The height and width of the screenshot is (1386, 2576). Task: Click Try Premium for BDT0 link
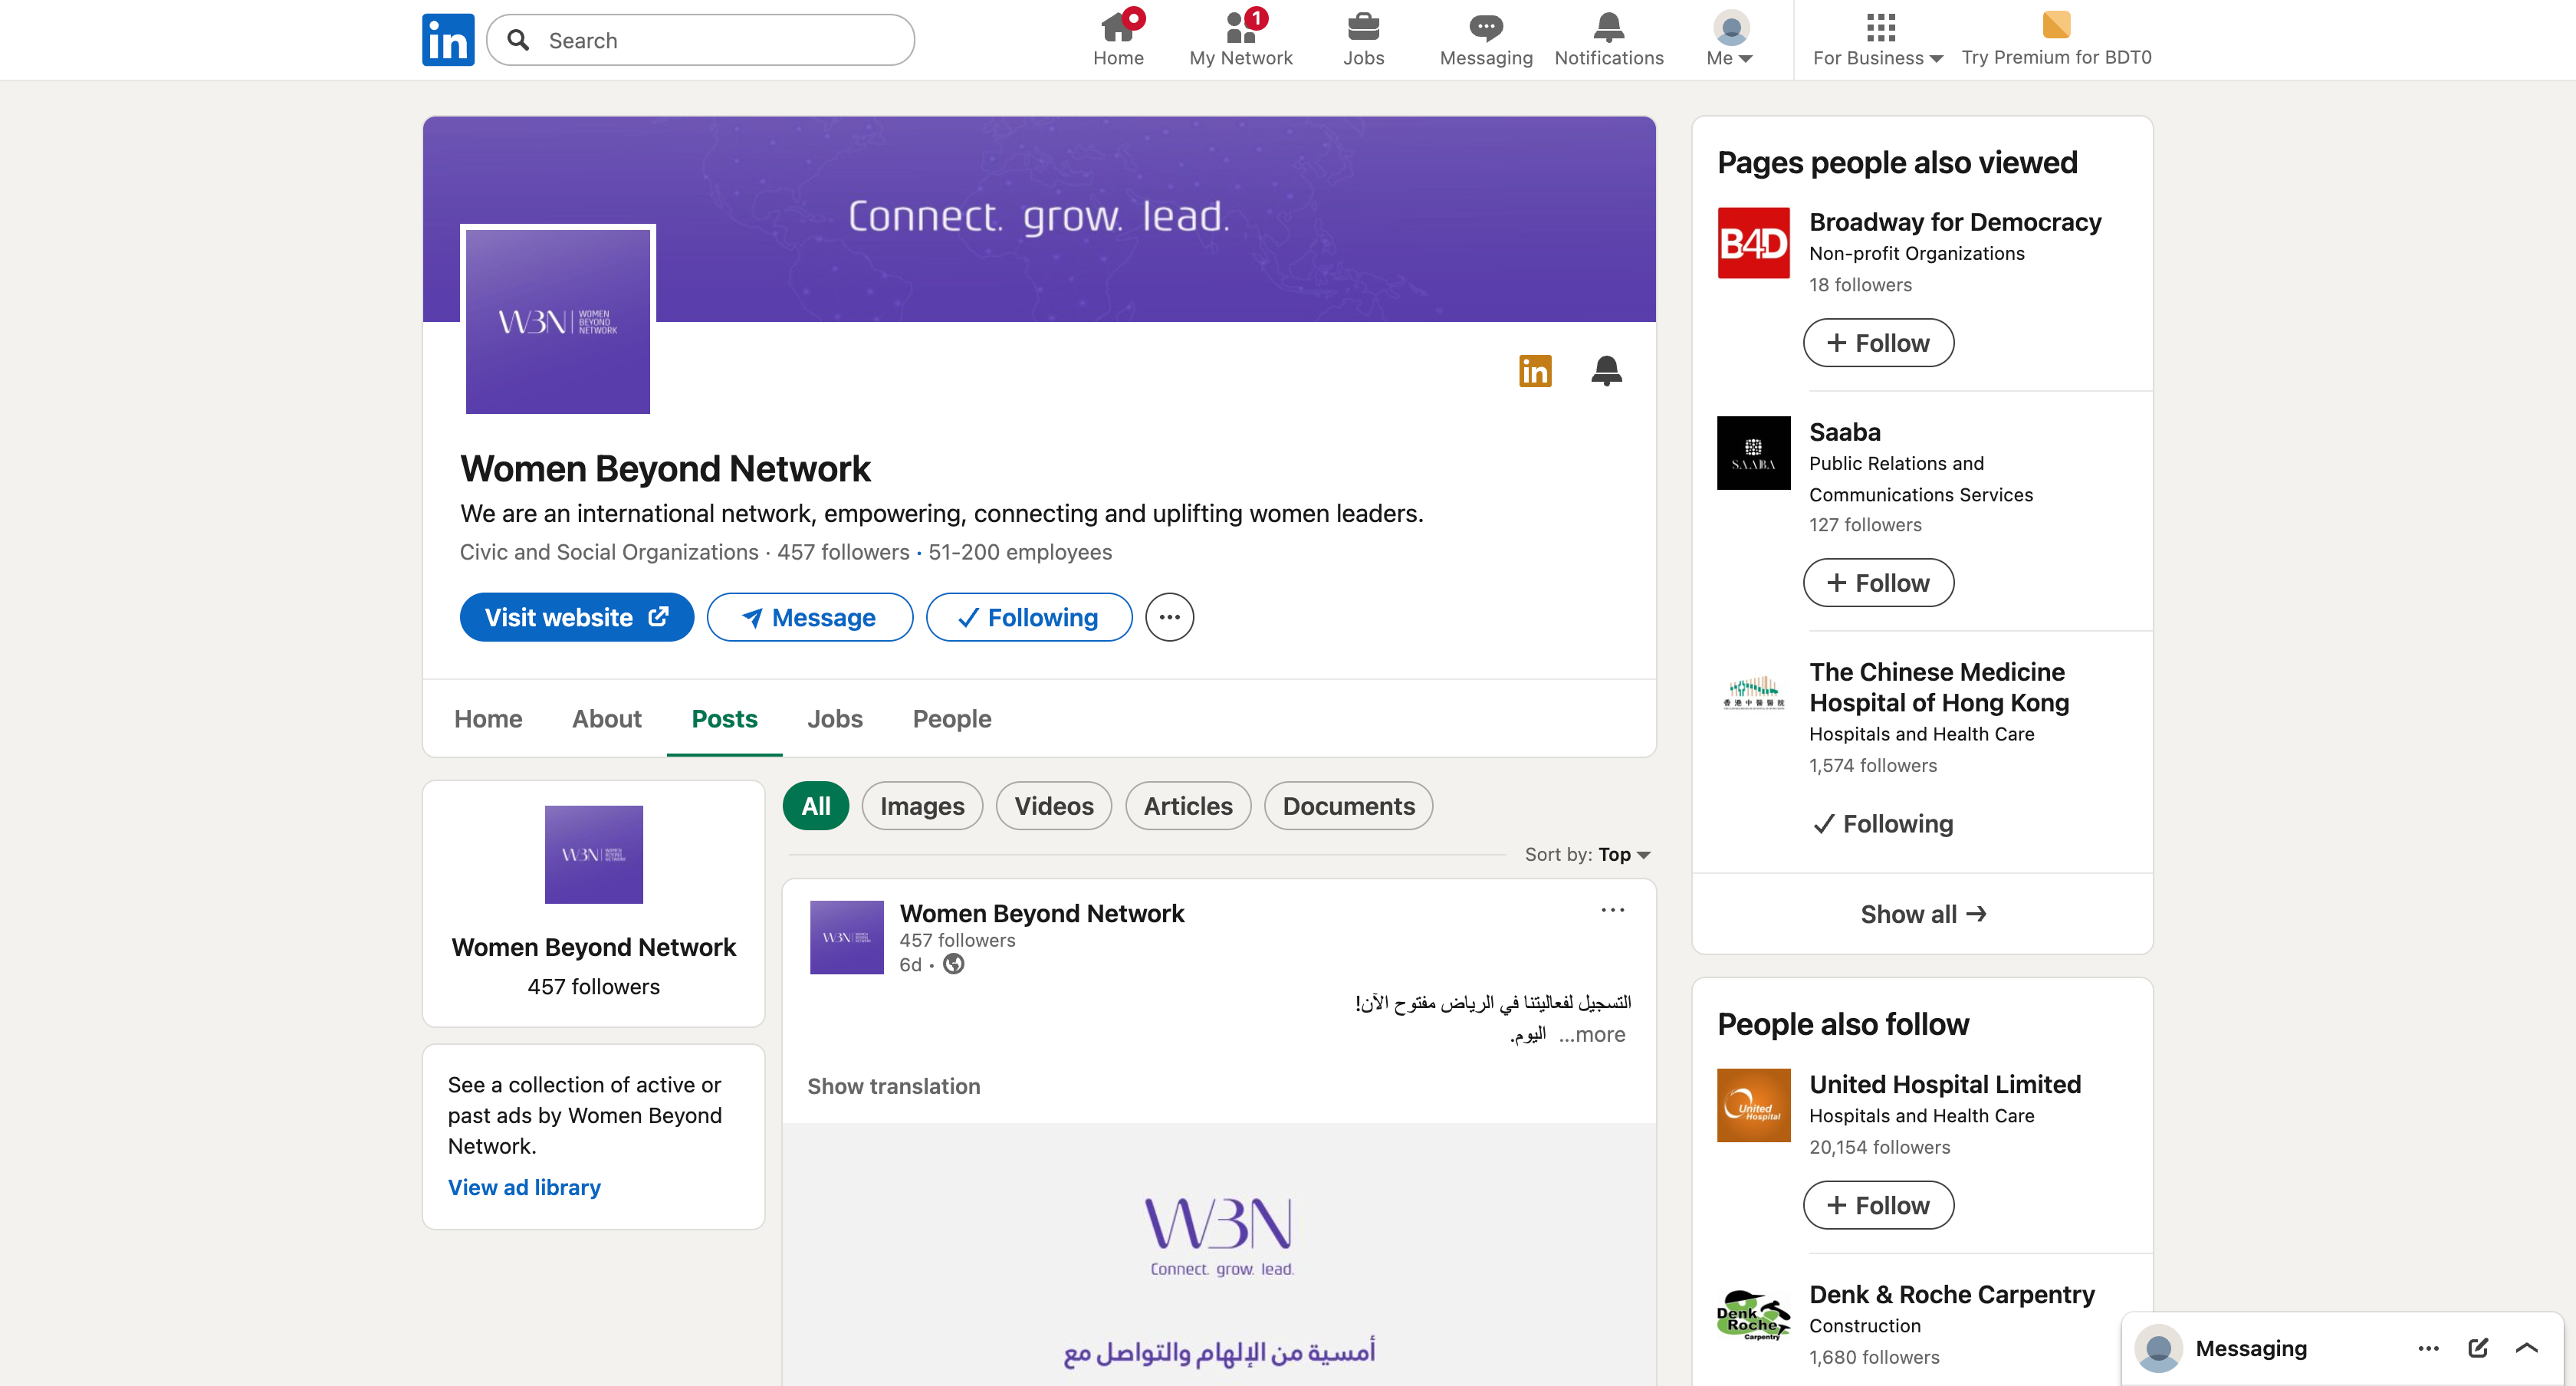coord(2056,57)
